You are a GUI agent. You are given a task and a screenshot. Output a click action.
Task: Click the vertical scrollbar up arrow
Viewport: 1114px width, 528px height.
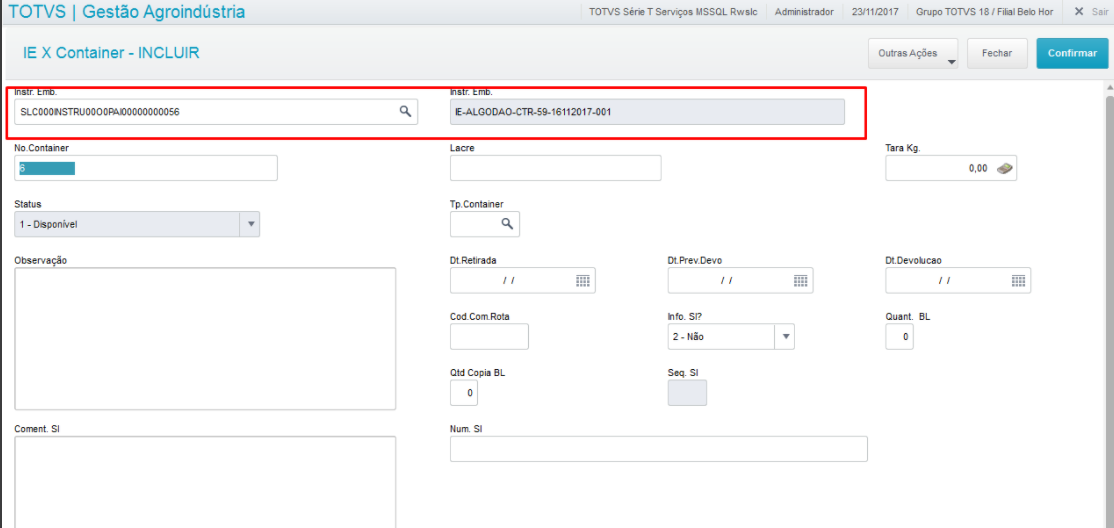(1108, 87)
